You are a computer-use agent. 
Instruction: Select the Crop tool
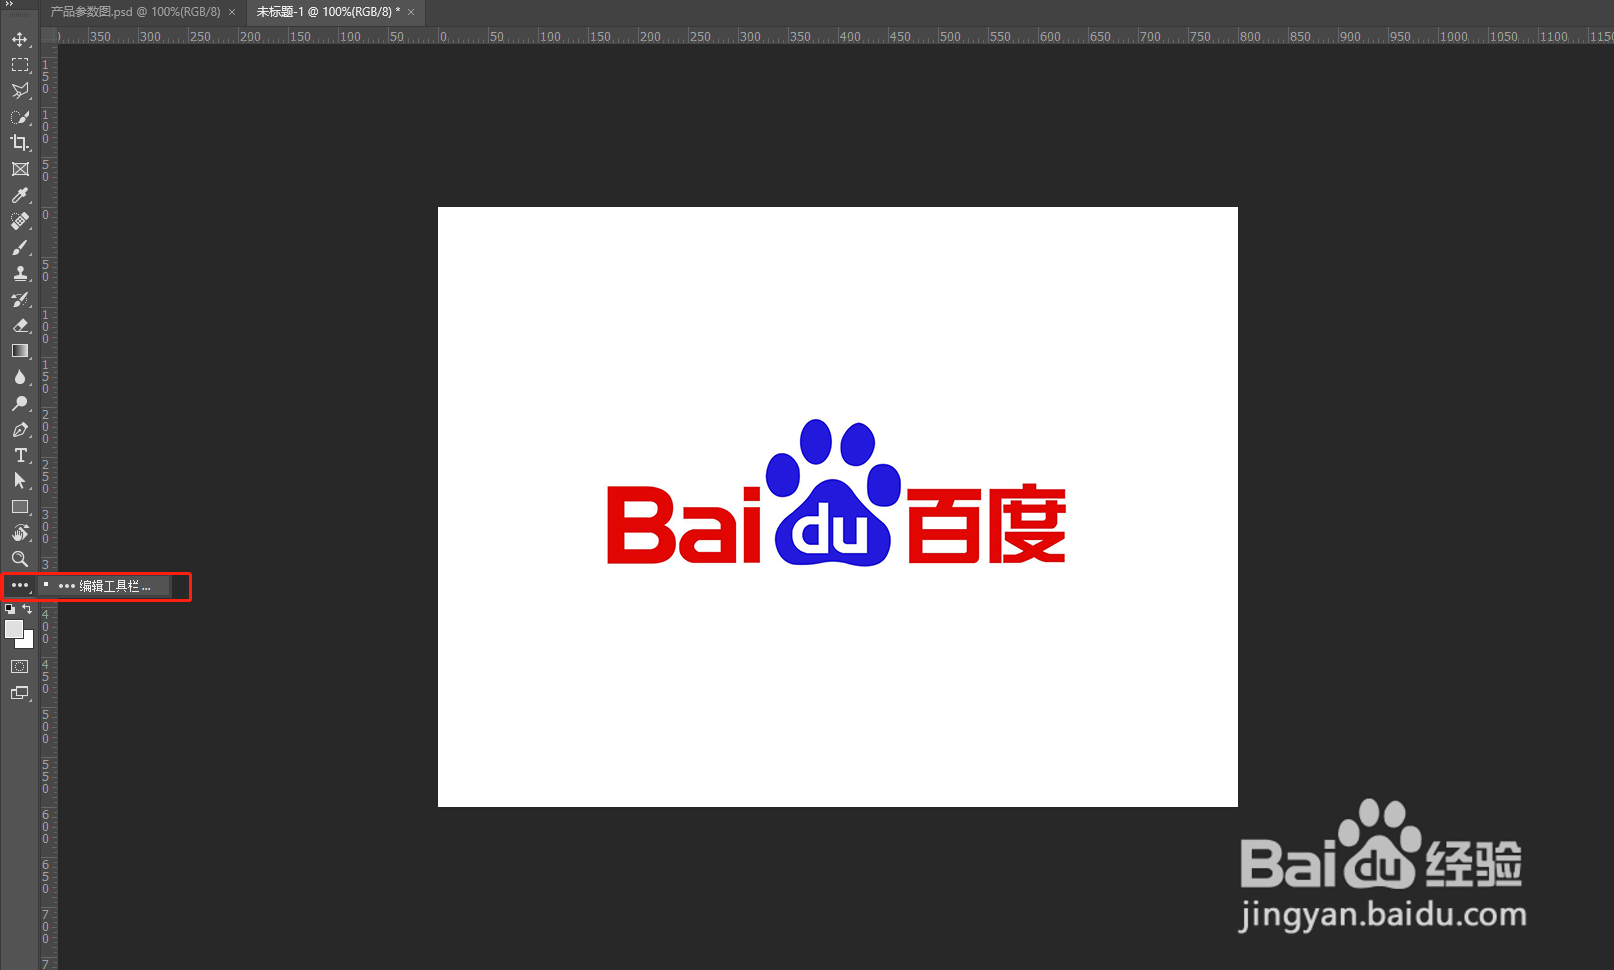[x=19, y=143]
